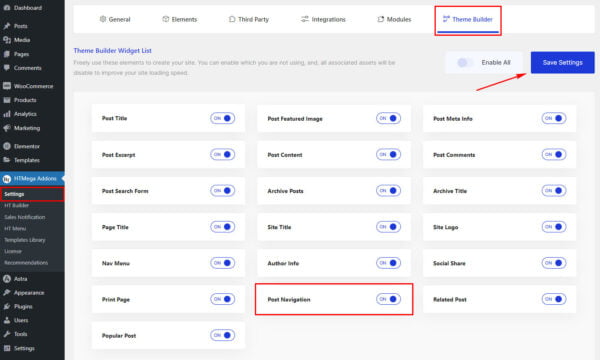Open License submenu link

(x=13, y=251)
